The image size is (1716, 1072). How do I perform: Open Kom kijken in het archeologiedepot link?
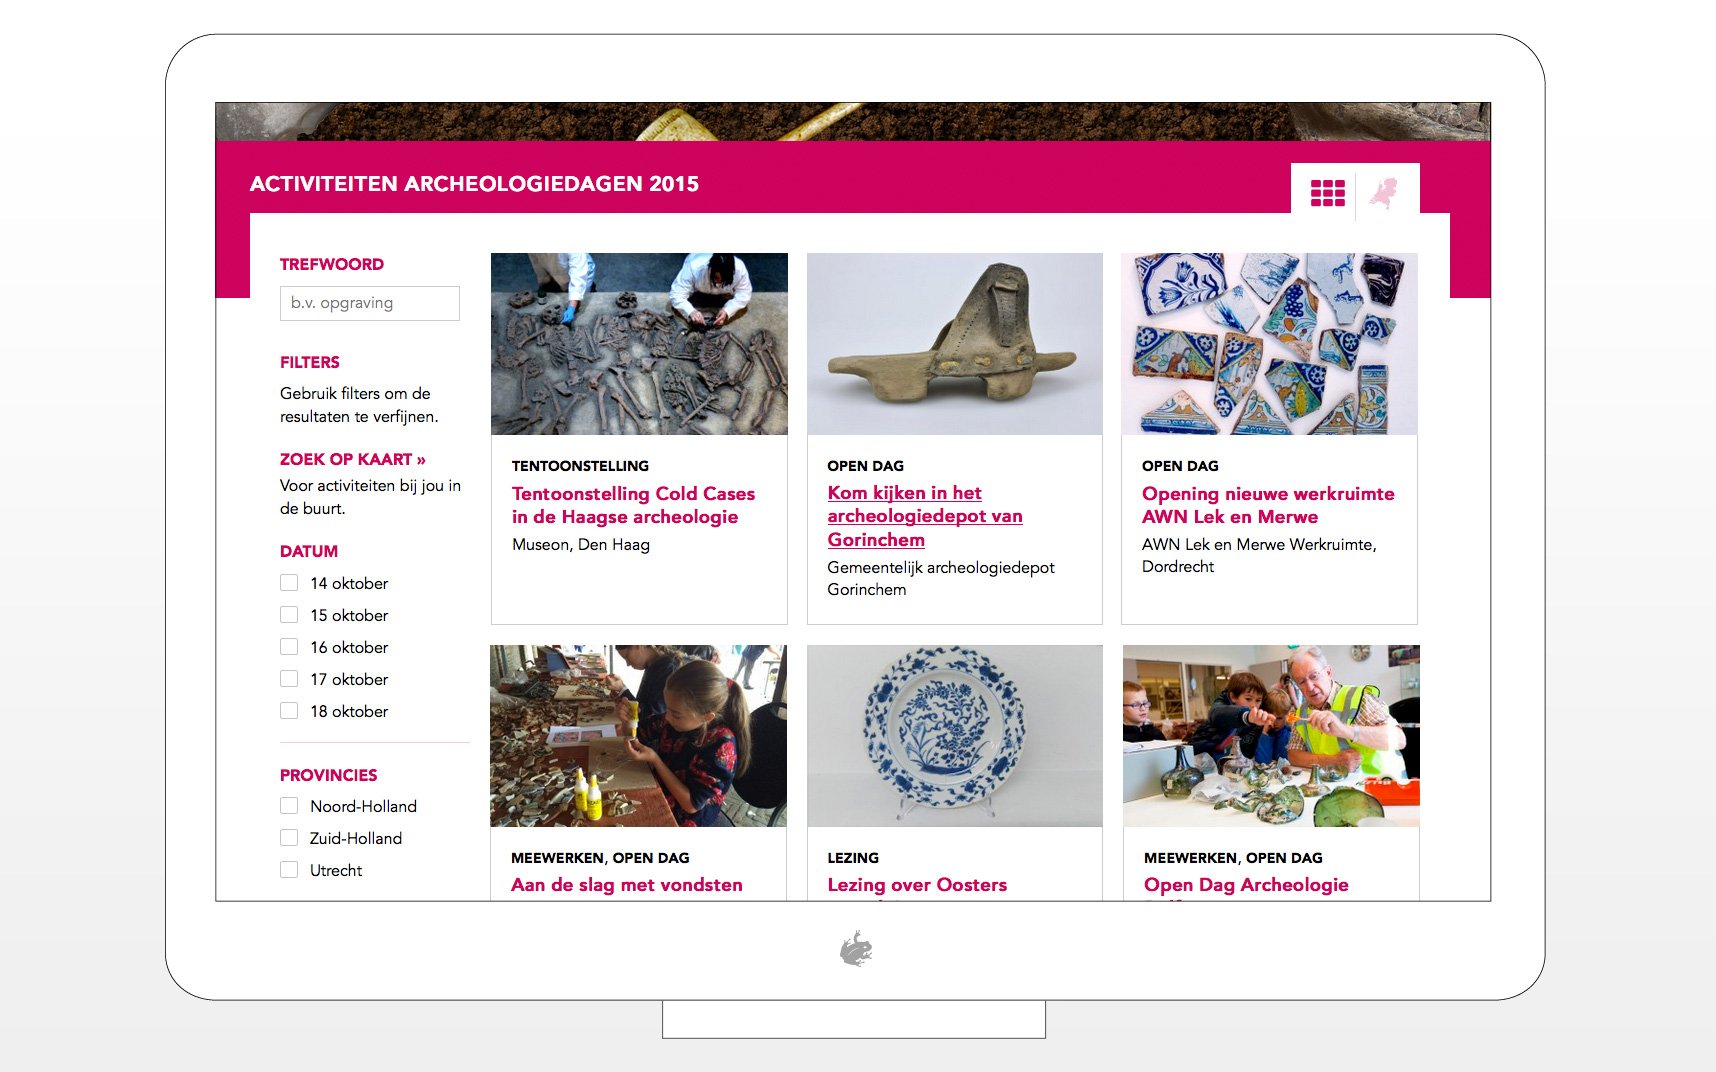point(925,516)
